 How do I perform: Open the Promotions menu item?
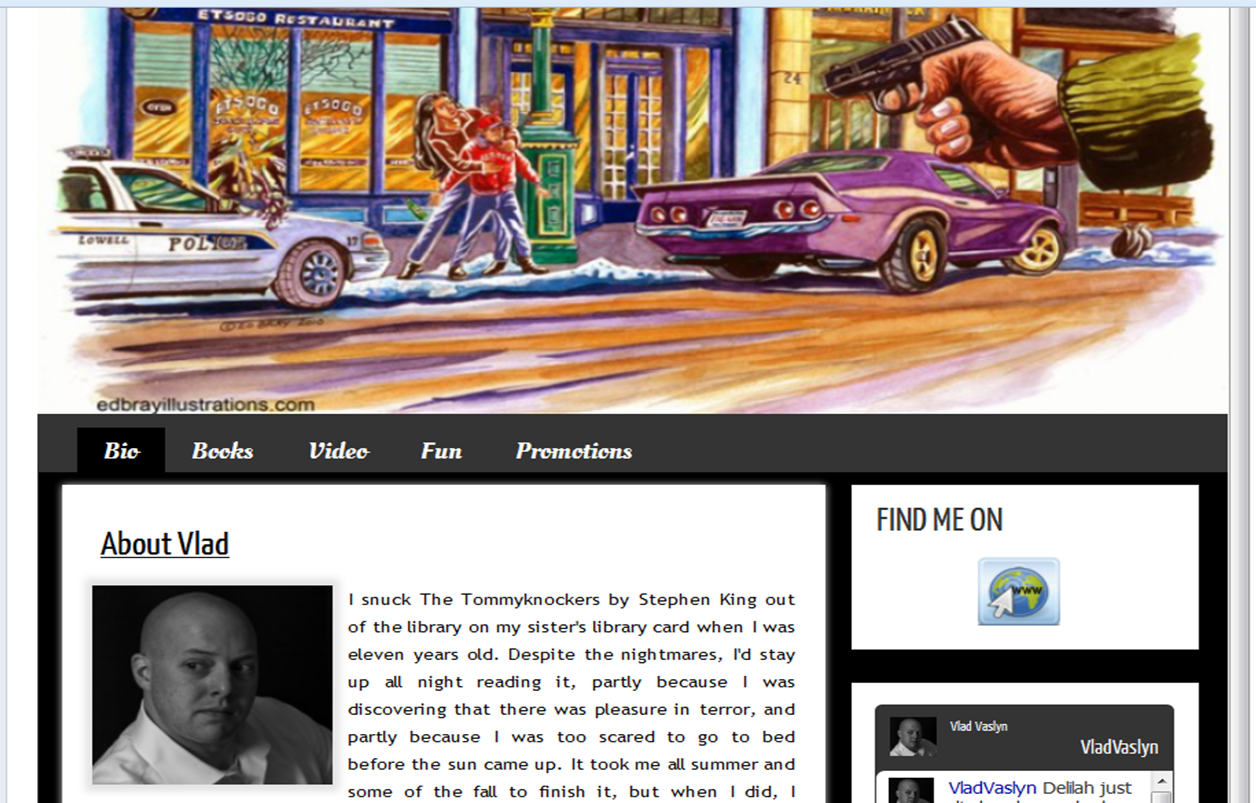coord(574,450)
